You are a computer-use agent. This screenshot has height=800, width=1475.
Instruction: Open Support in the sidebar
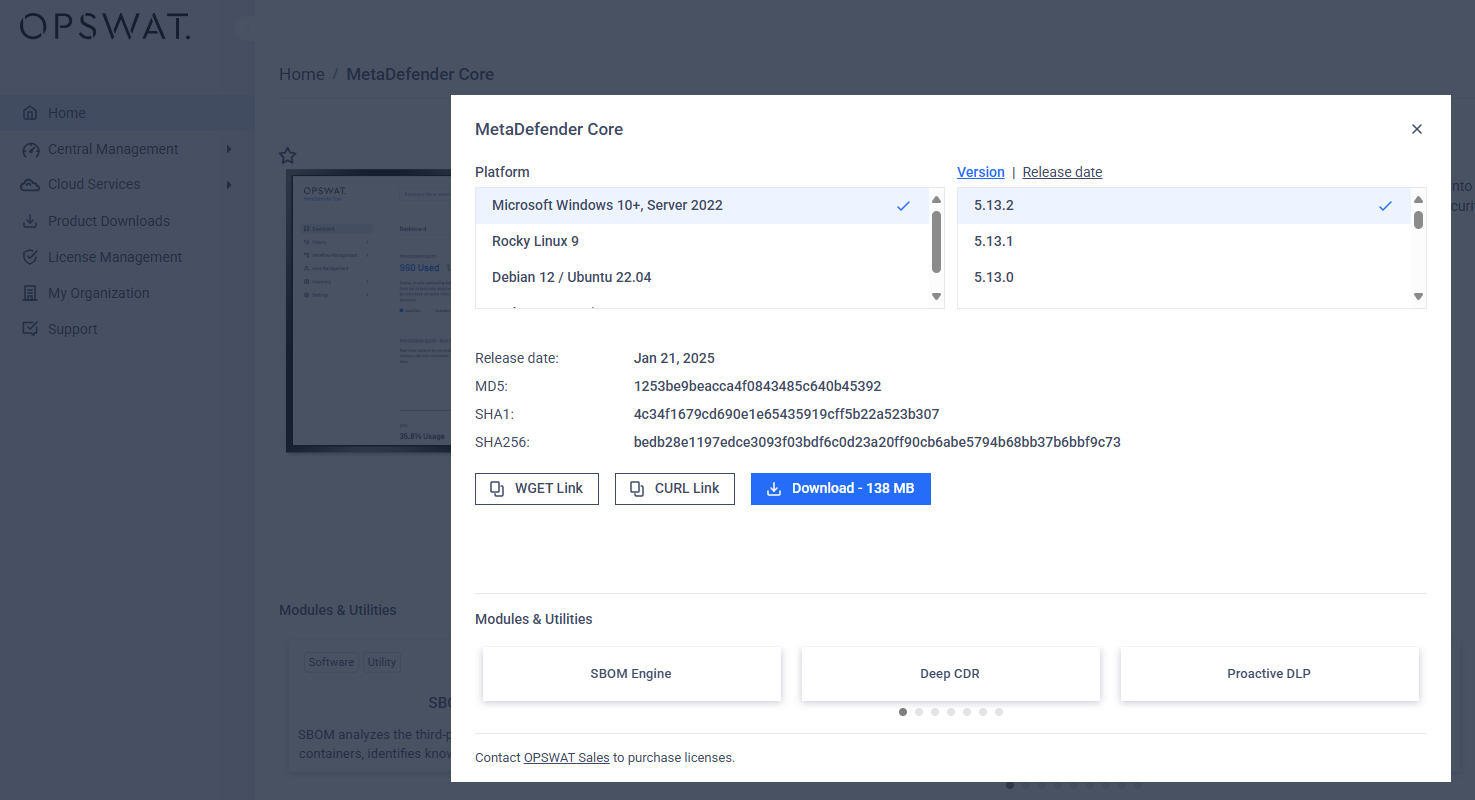pyautogui.click(x=127, y=329)
